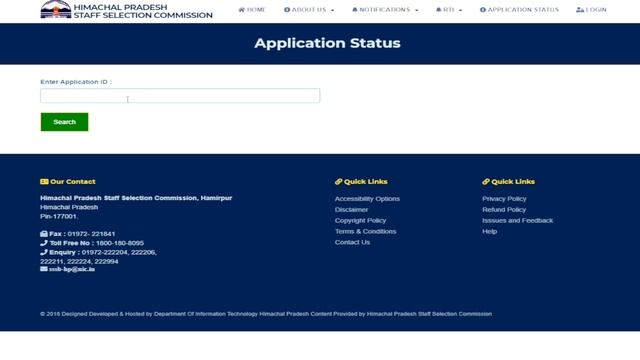Open the About Us menu
This screenshot has width=640, height=360.
pos(309,9)
